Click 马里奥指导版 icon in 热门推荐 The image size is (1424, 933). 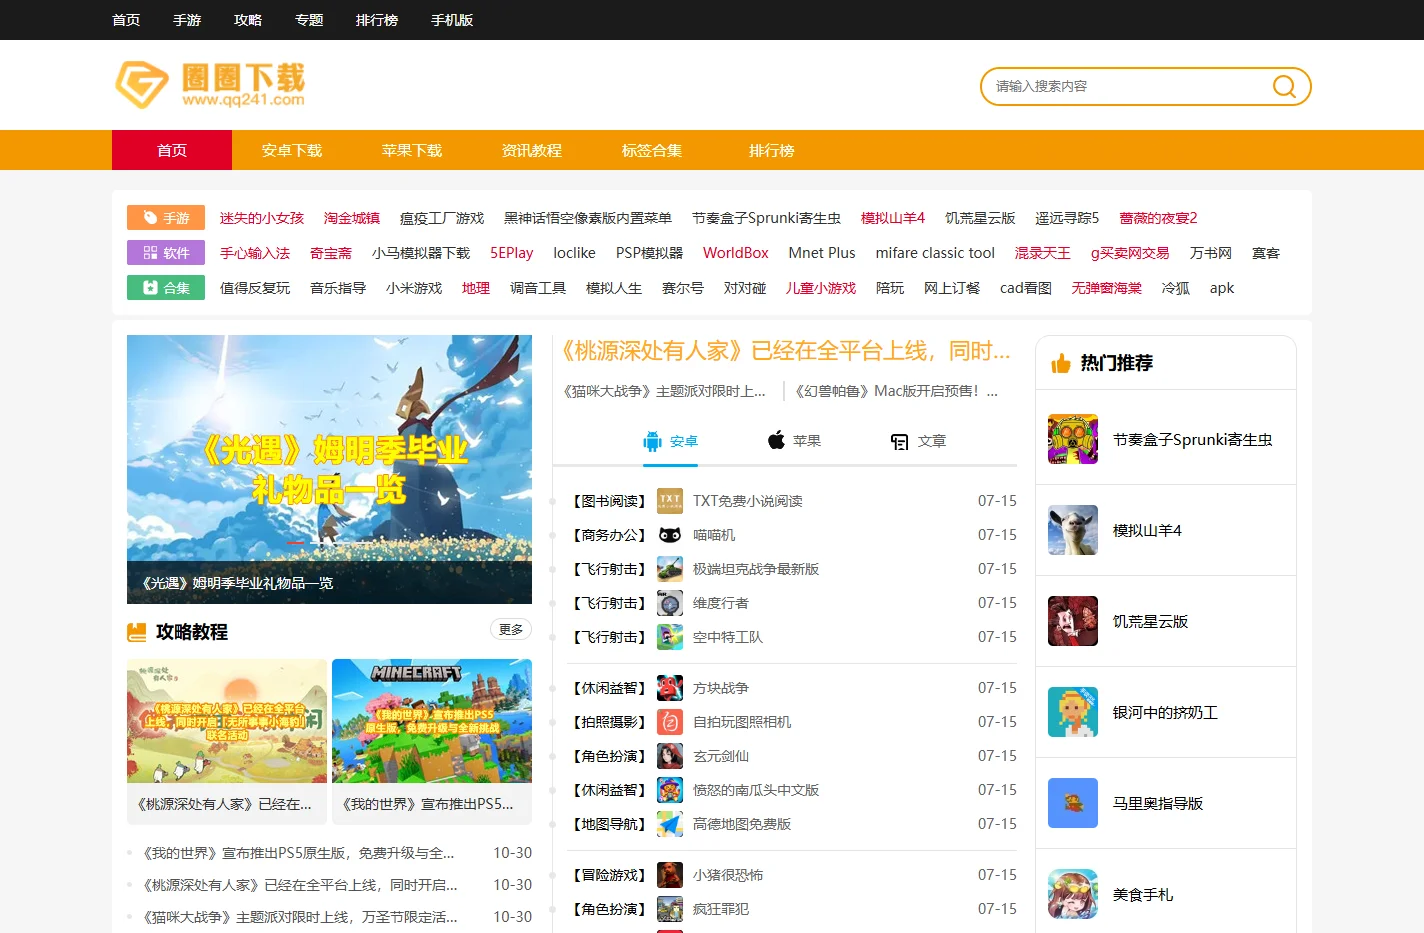point(1073,803)
